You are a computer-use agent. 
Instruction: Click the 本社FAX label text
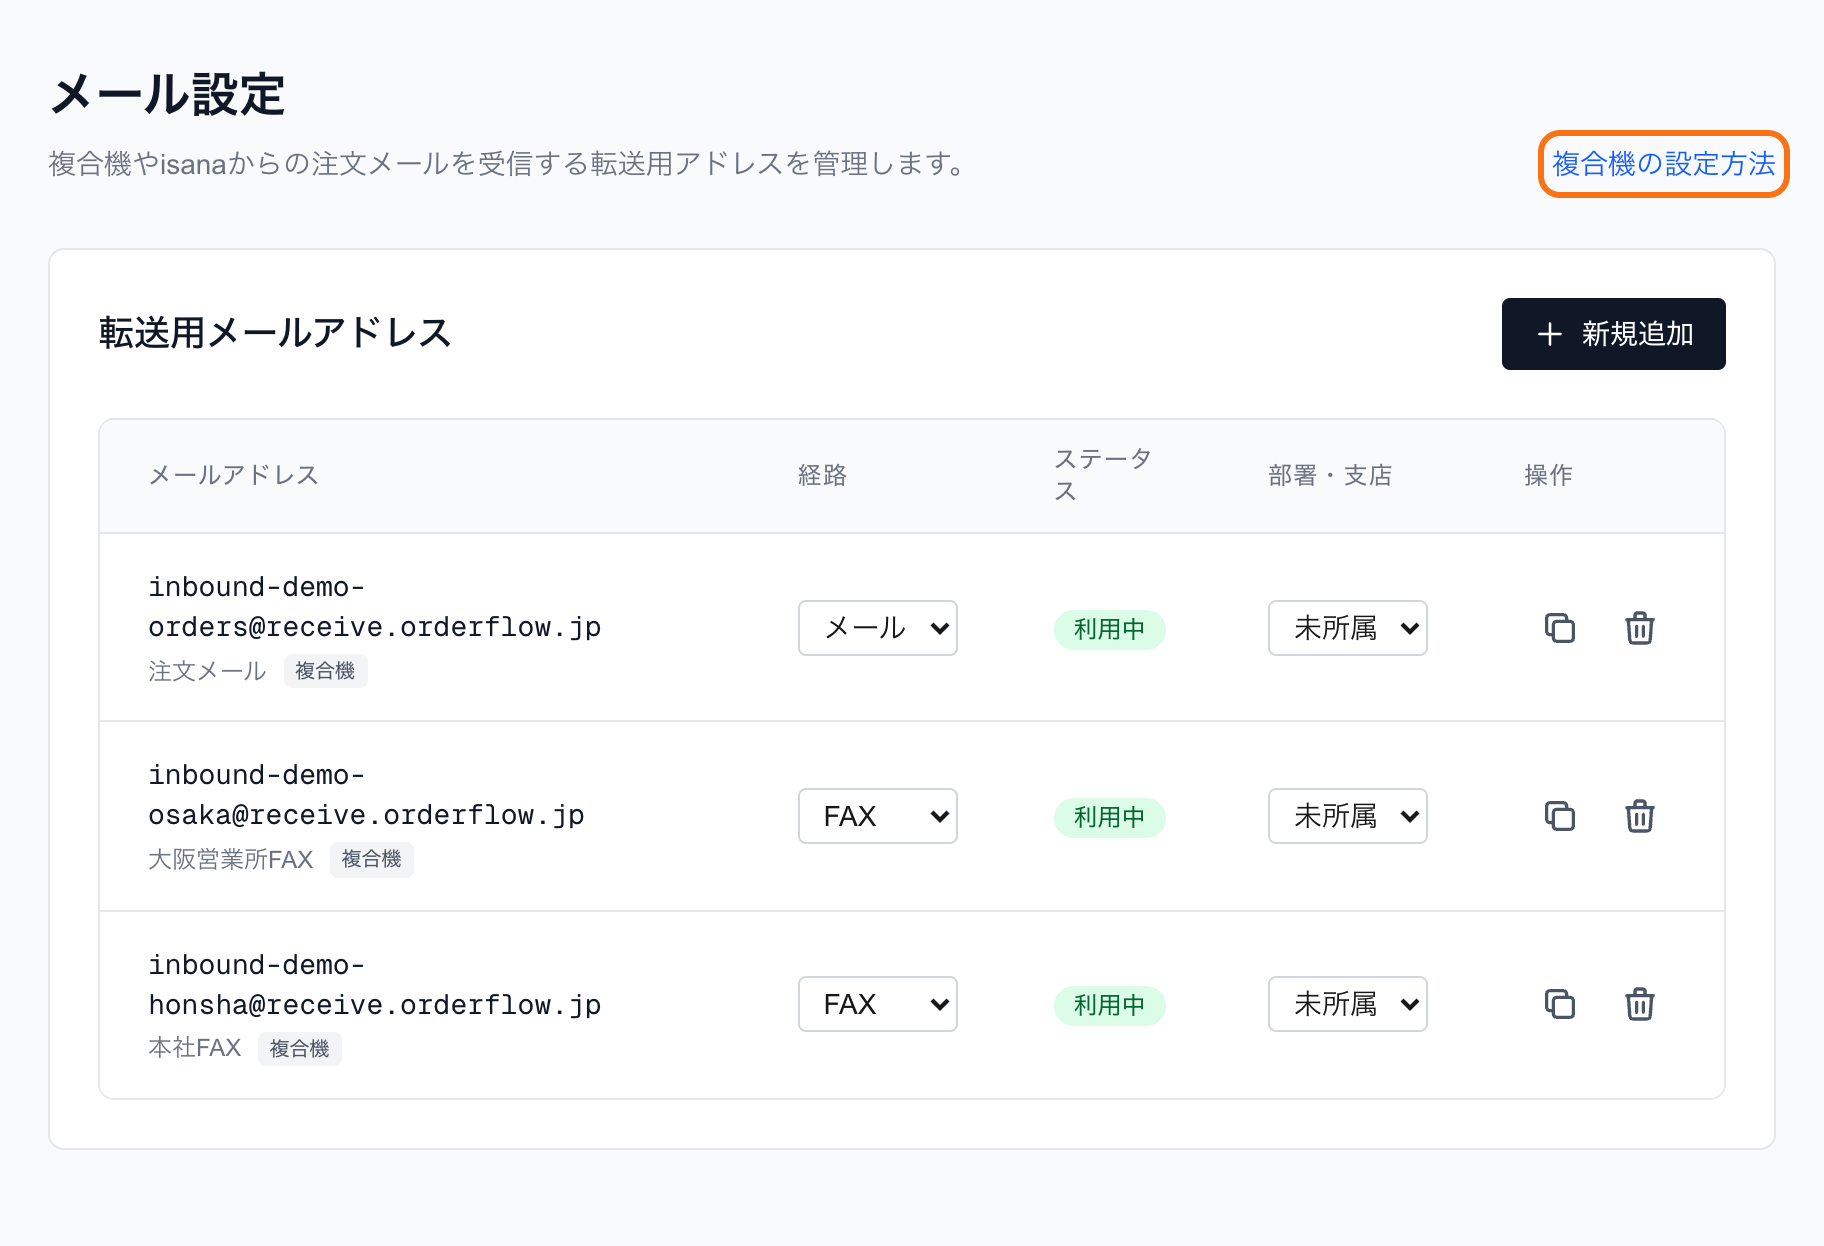click(x=195, y=1048)
